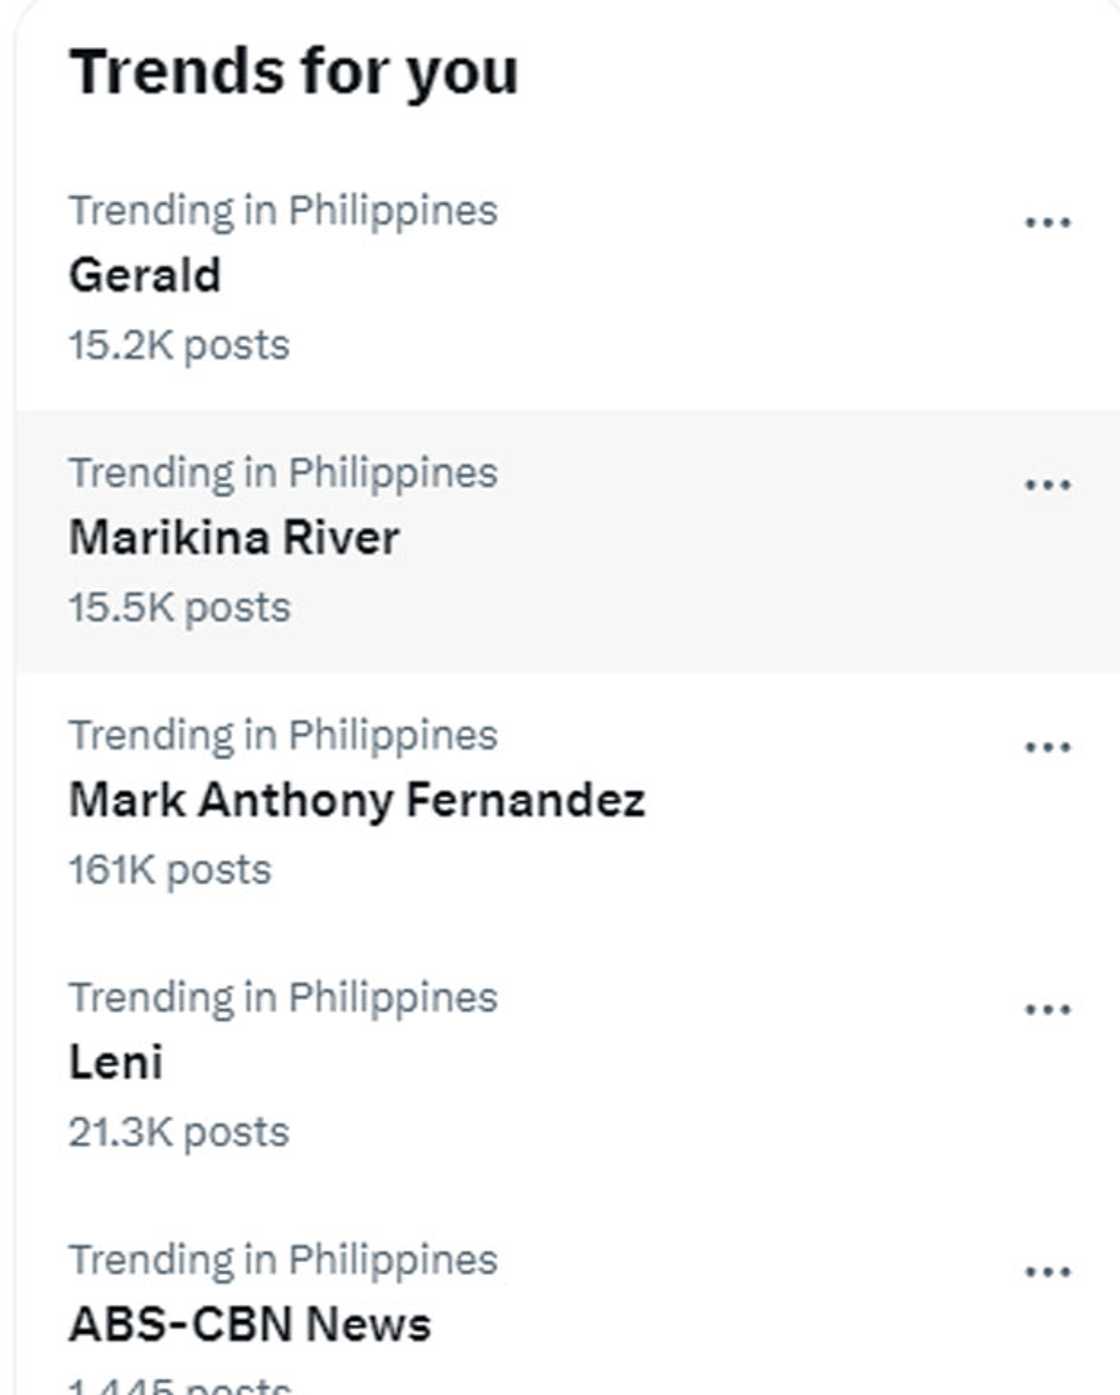The height and width of the screenshot is (1395, 1120).
Task: Open more options for Marikina River trend
Action: coord(1047,485)
